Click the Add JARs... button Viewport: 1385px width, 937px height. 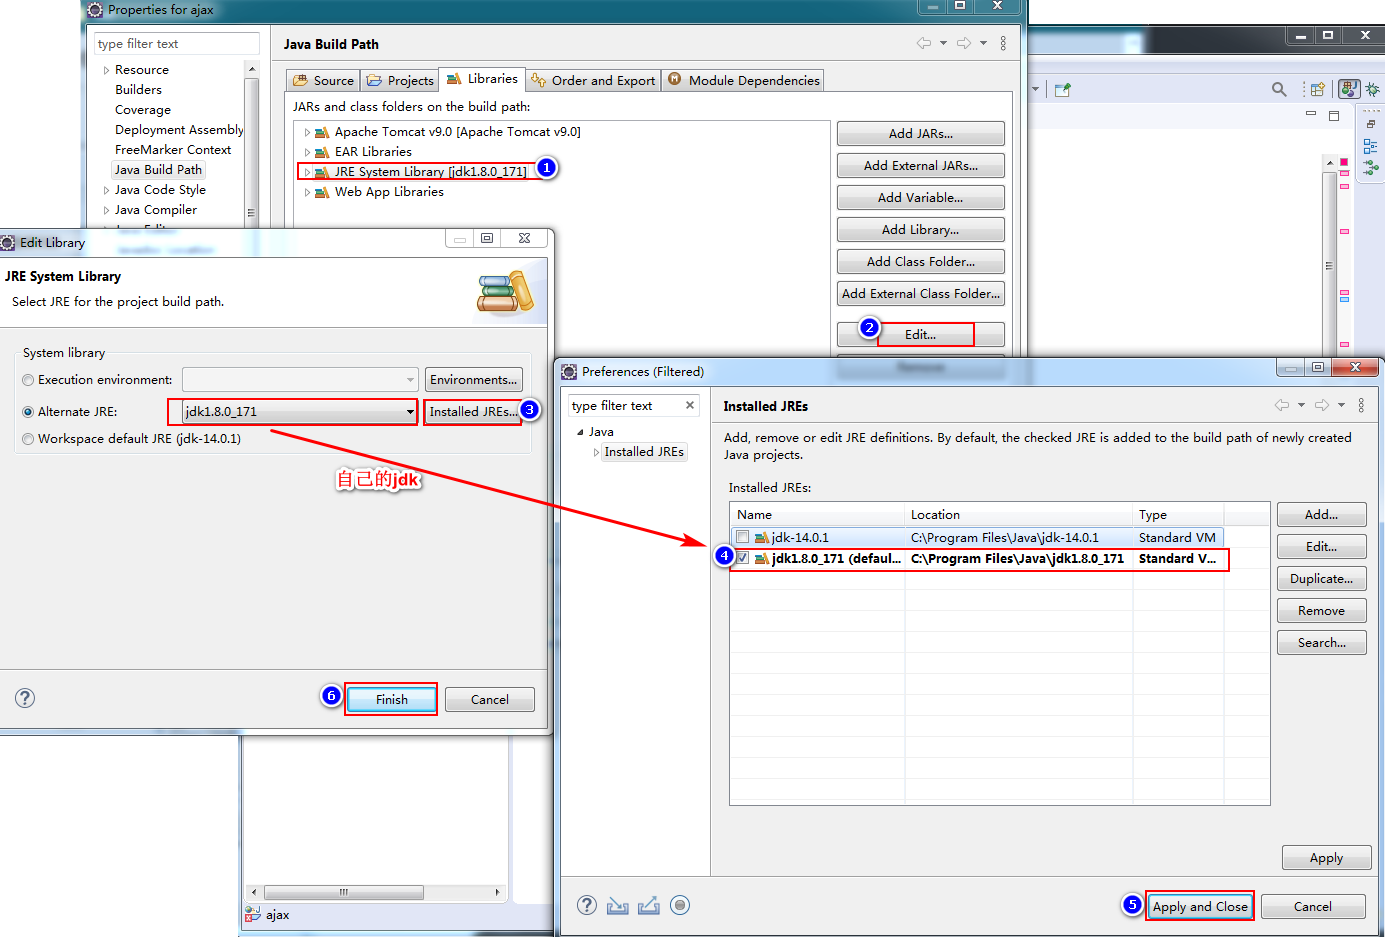920,133
